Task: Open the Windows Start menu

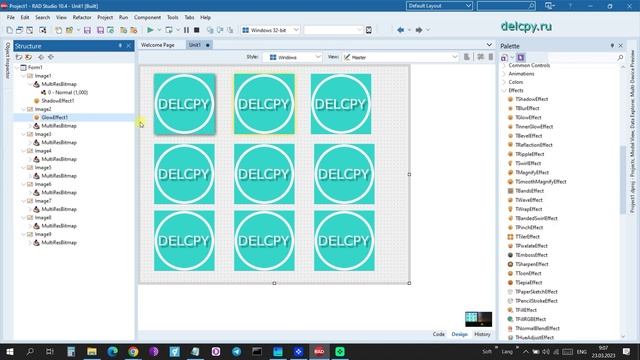Action: (9, 351)
